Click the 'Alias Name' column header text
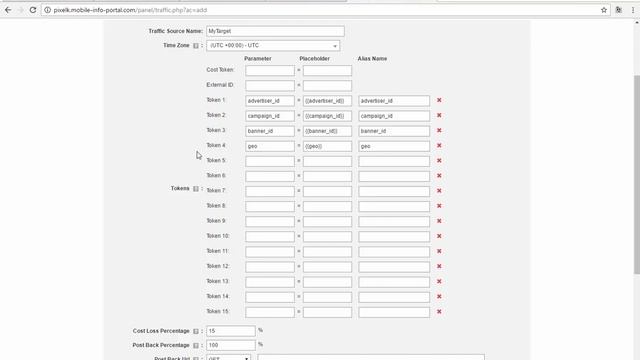This screenshot has height=360, width=640. (x=372, y=59)
